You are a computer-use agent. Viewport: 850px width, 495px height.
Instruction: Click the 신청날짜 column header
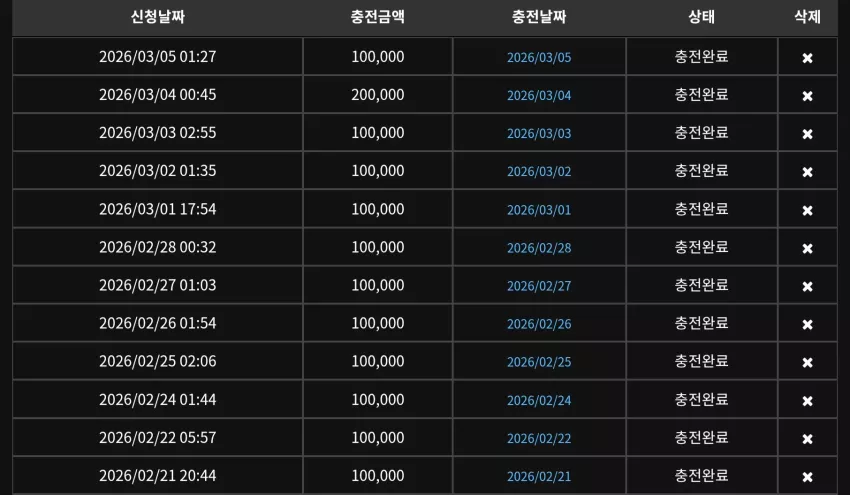click(158, 17)
